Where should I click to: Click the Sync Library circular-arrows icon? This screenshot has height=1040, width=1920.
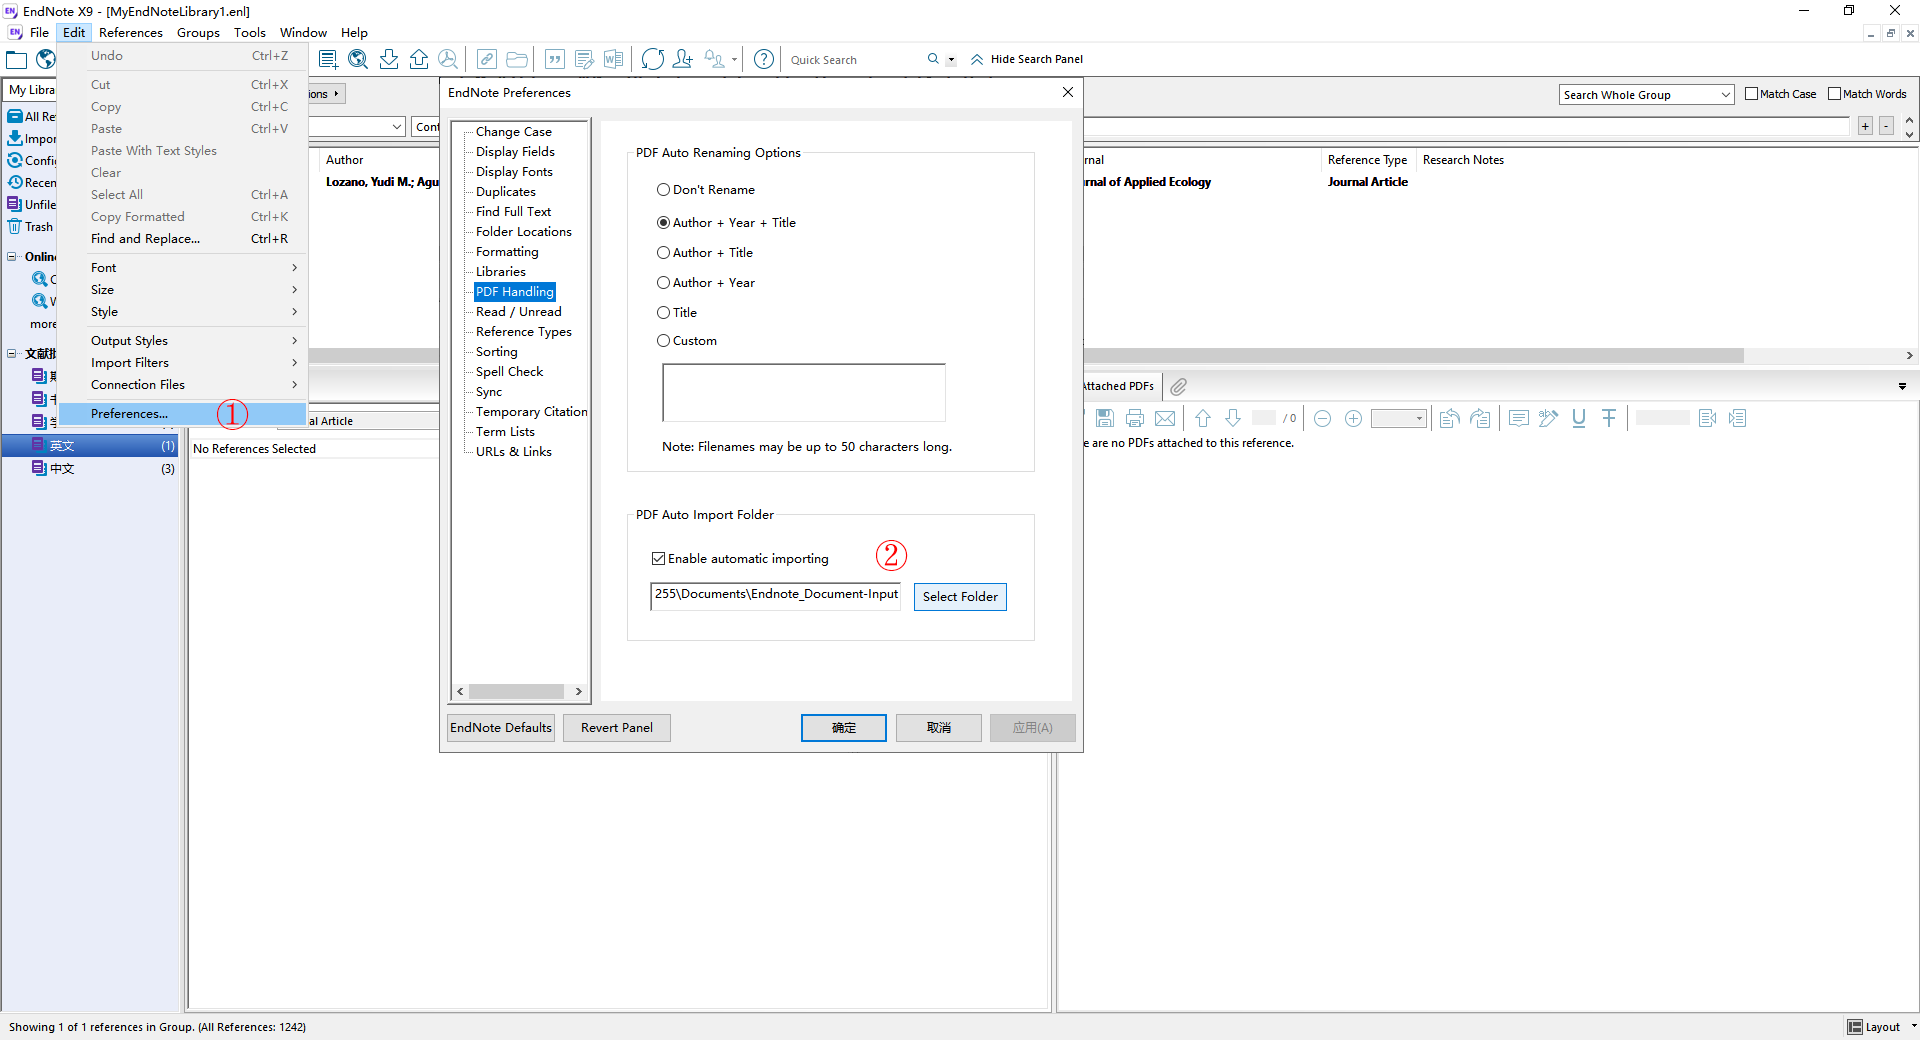(x=653, y=59)
